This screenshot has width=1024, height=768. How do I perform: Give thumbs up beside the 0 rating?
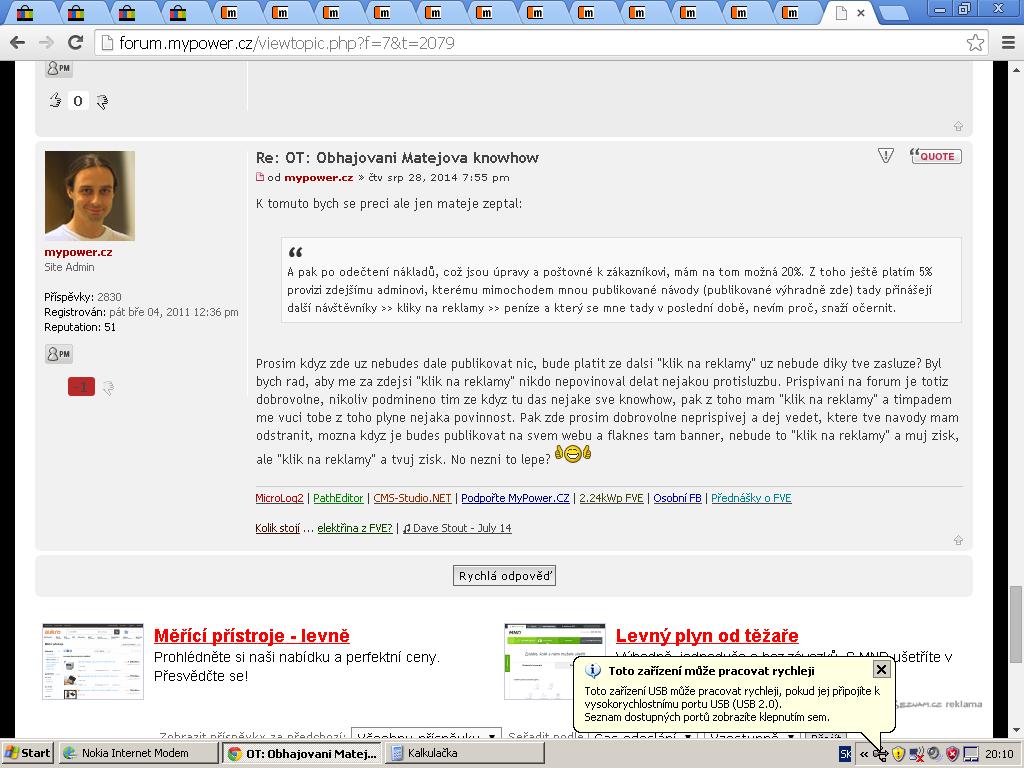coord(55,100)
